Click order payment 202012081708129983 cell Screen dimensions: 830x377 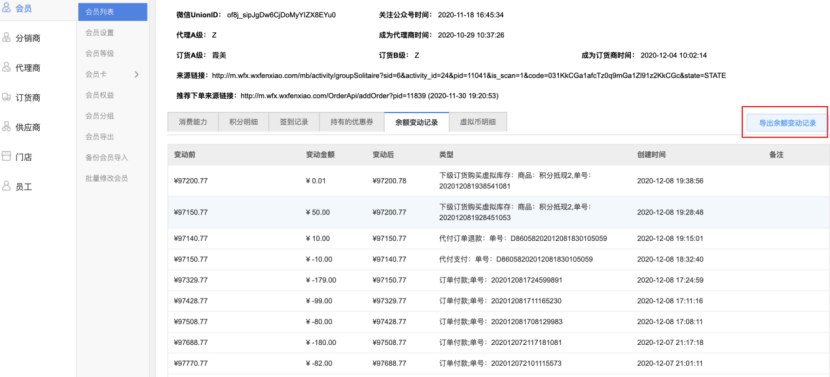coord(501,322)
